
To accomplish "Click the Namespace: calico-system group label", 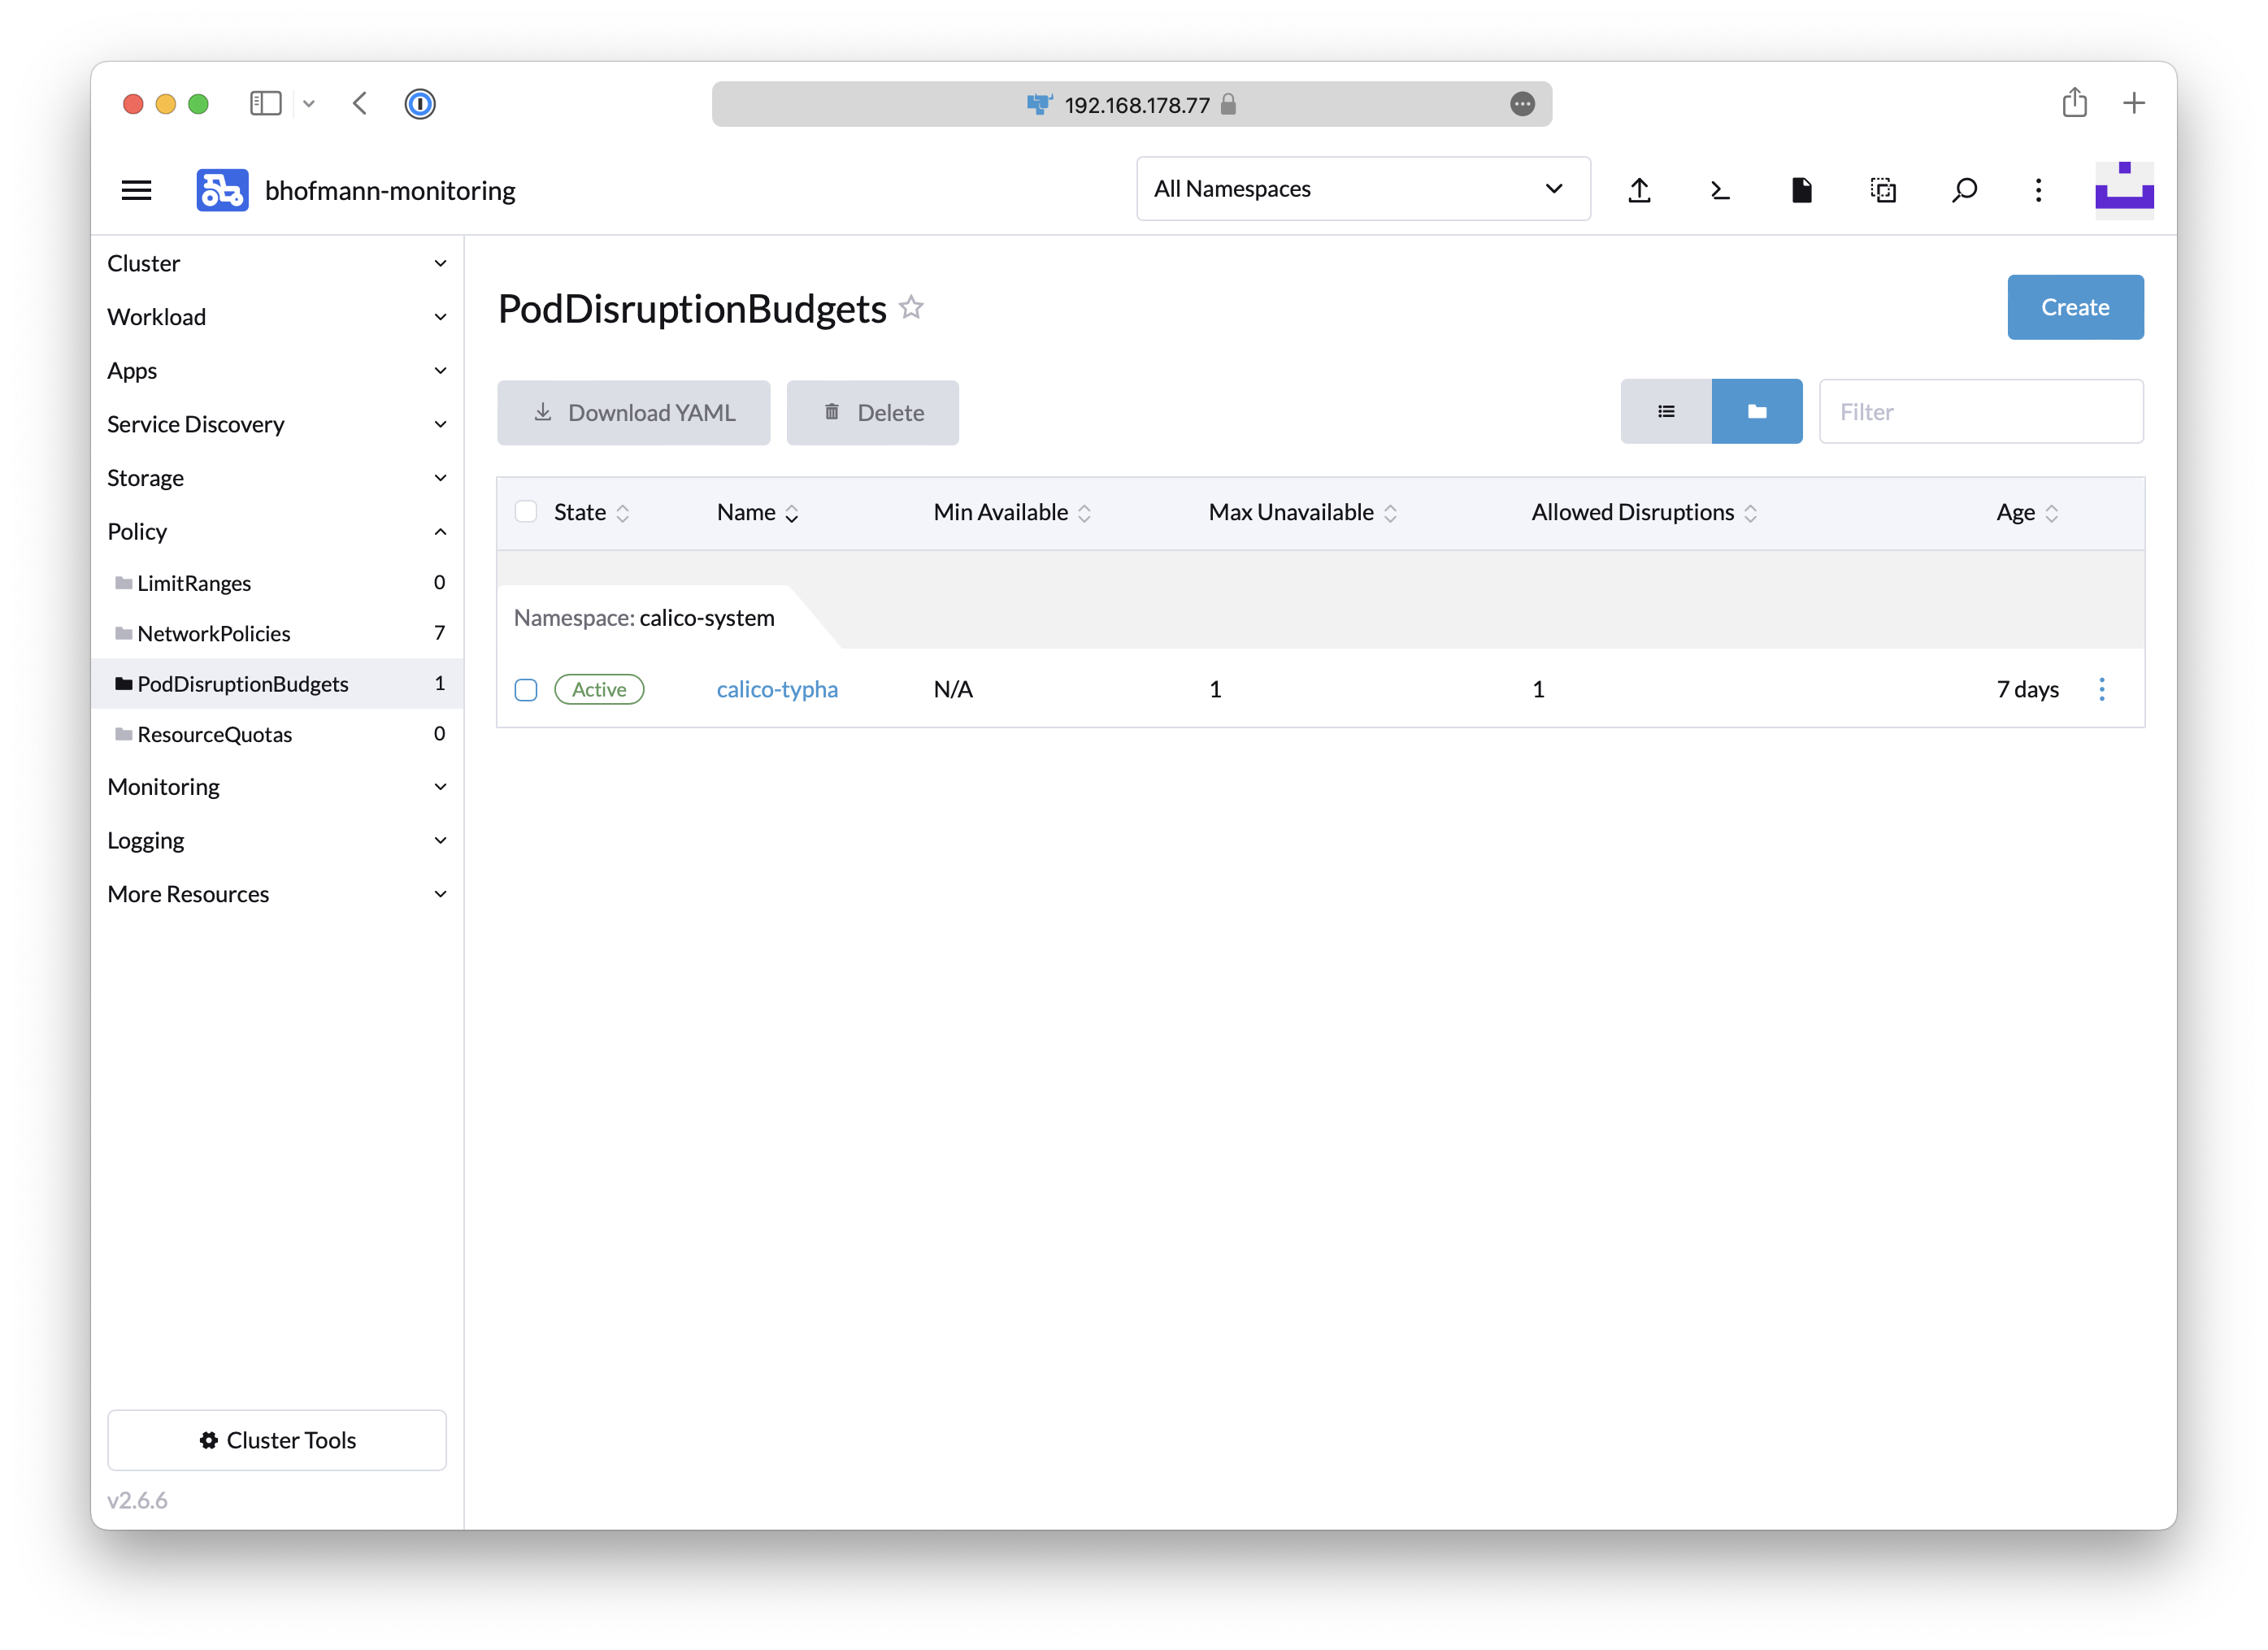I will coord(644,618).
